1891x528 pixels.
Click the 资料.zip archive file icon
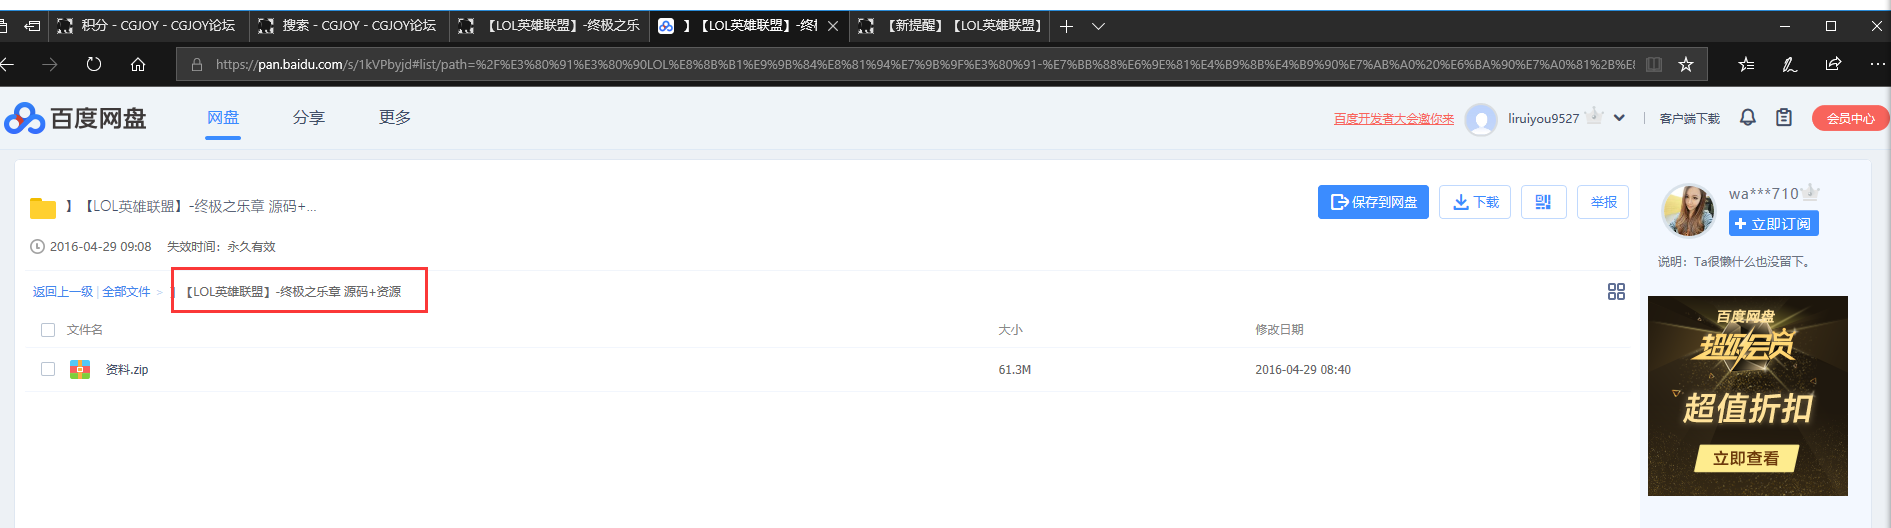coord(80,369)
